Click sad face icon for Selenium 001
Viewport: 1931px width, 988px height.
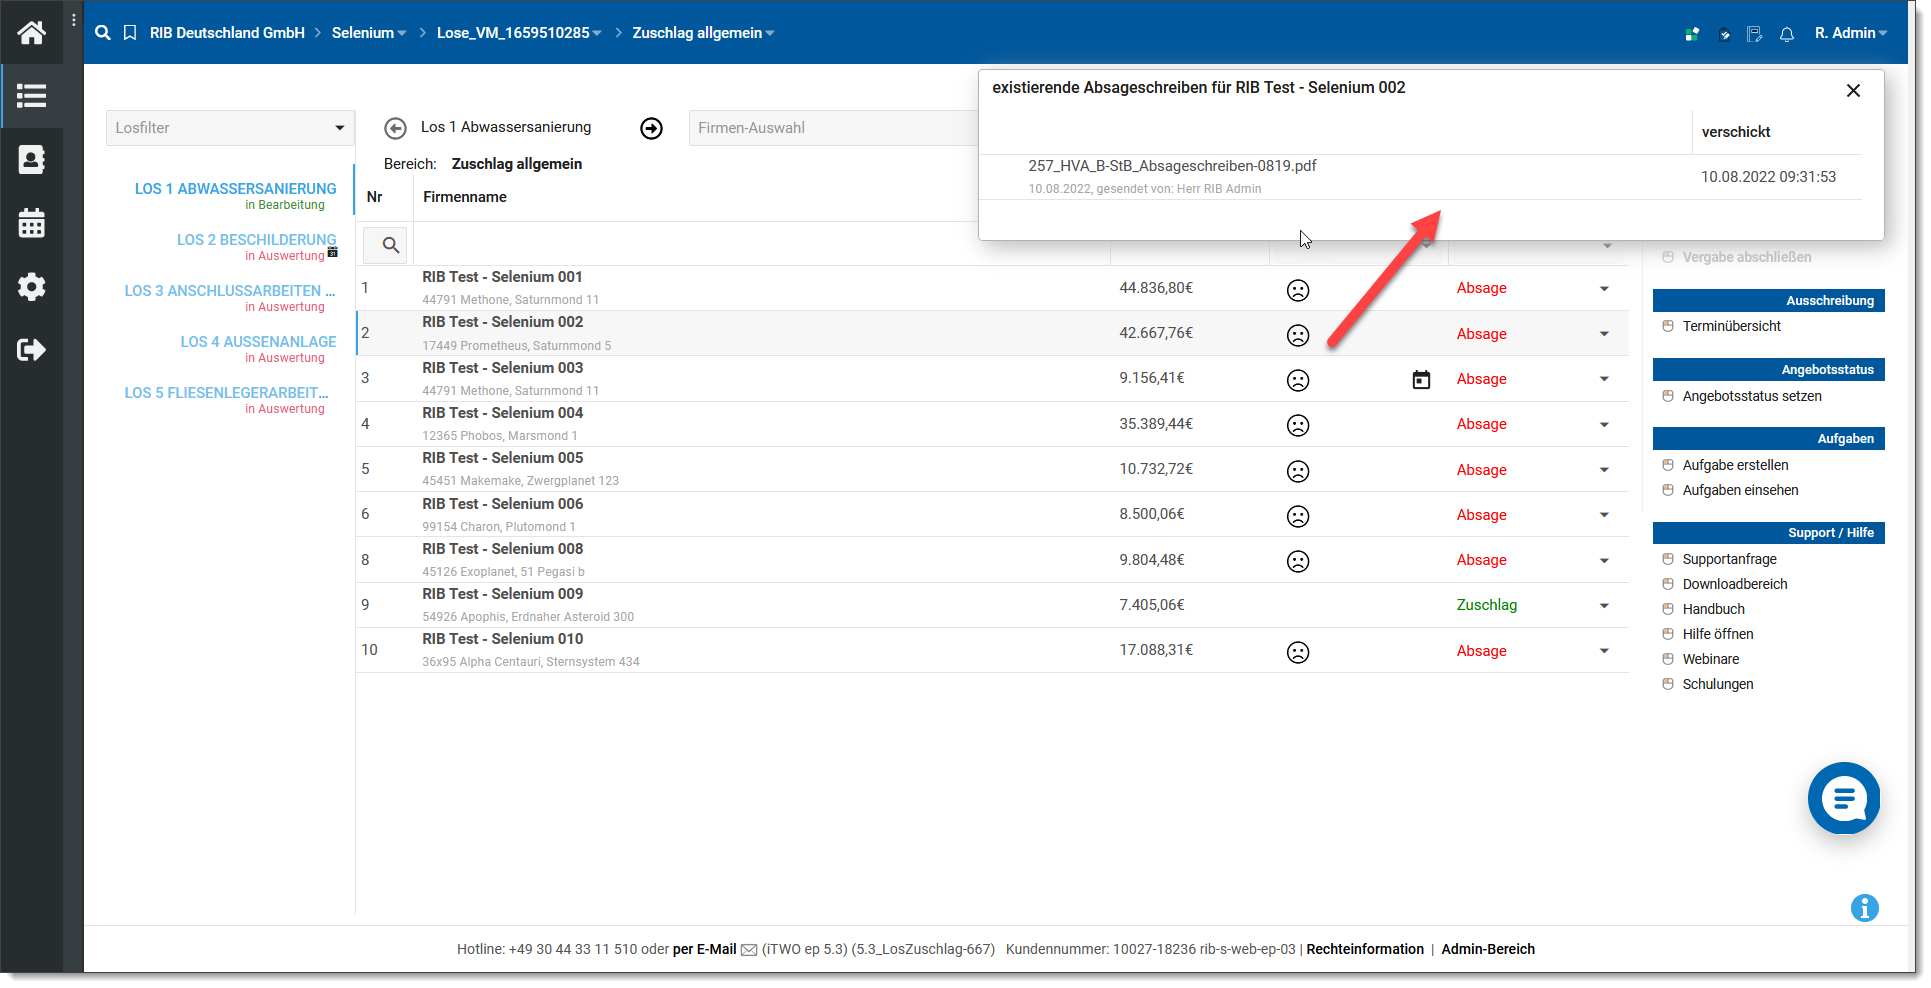coord(1298,290)
